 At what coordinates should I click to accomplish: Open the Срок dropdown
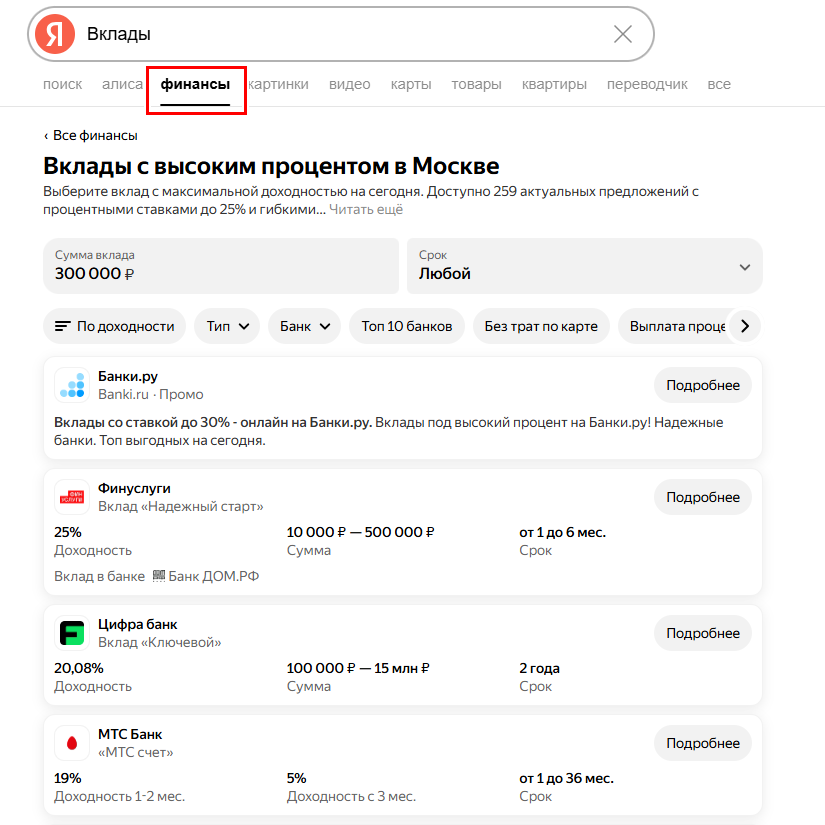click(x=585, y=266)
